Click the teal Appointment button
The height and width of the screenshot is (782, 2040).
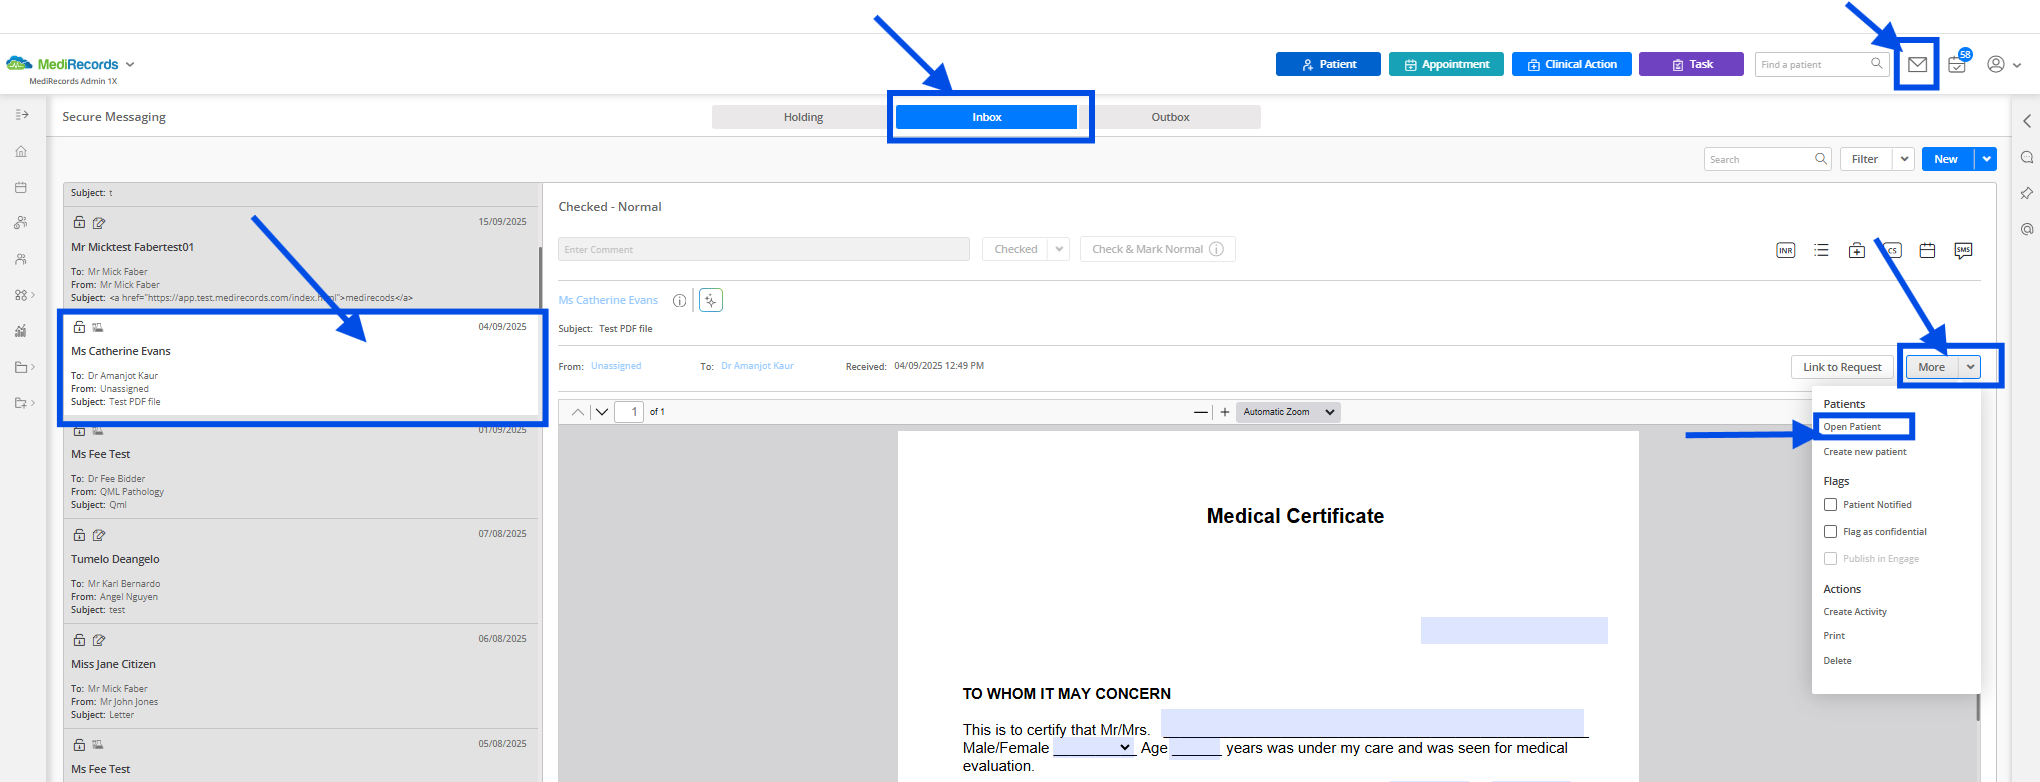click(1446, 64)
